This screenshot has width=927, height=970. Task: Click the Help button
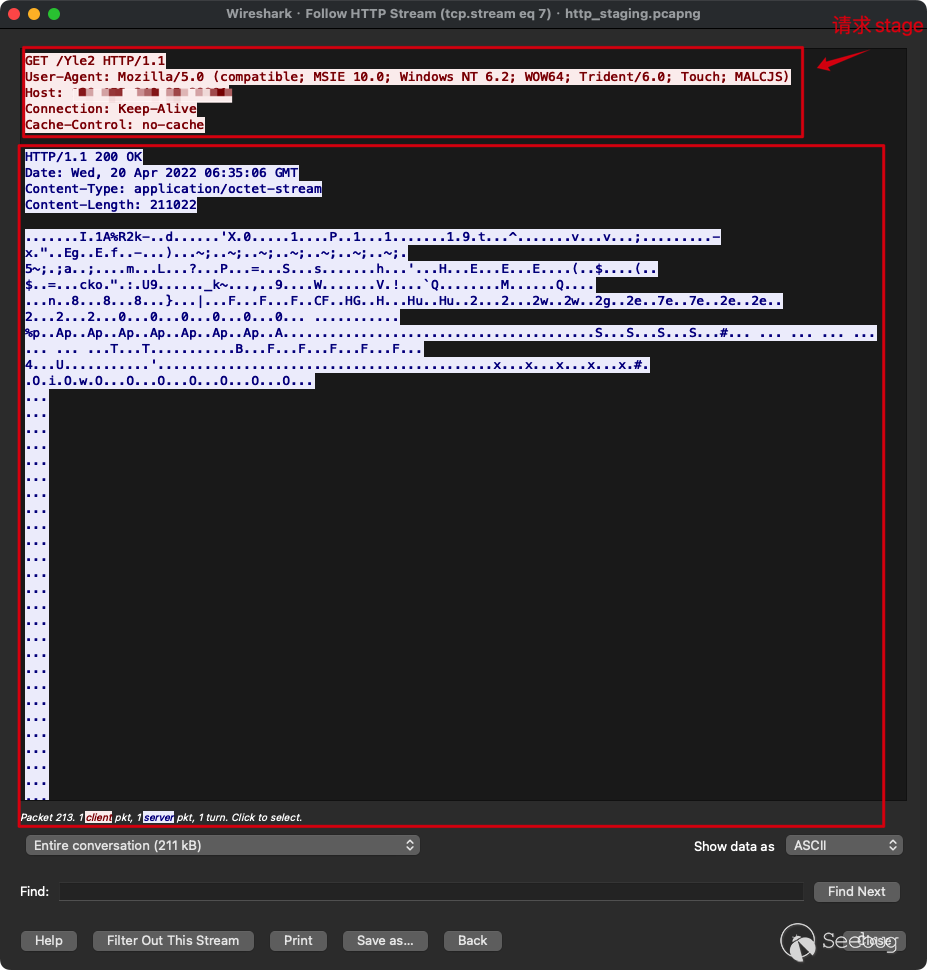49,940
